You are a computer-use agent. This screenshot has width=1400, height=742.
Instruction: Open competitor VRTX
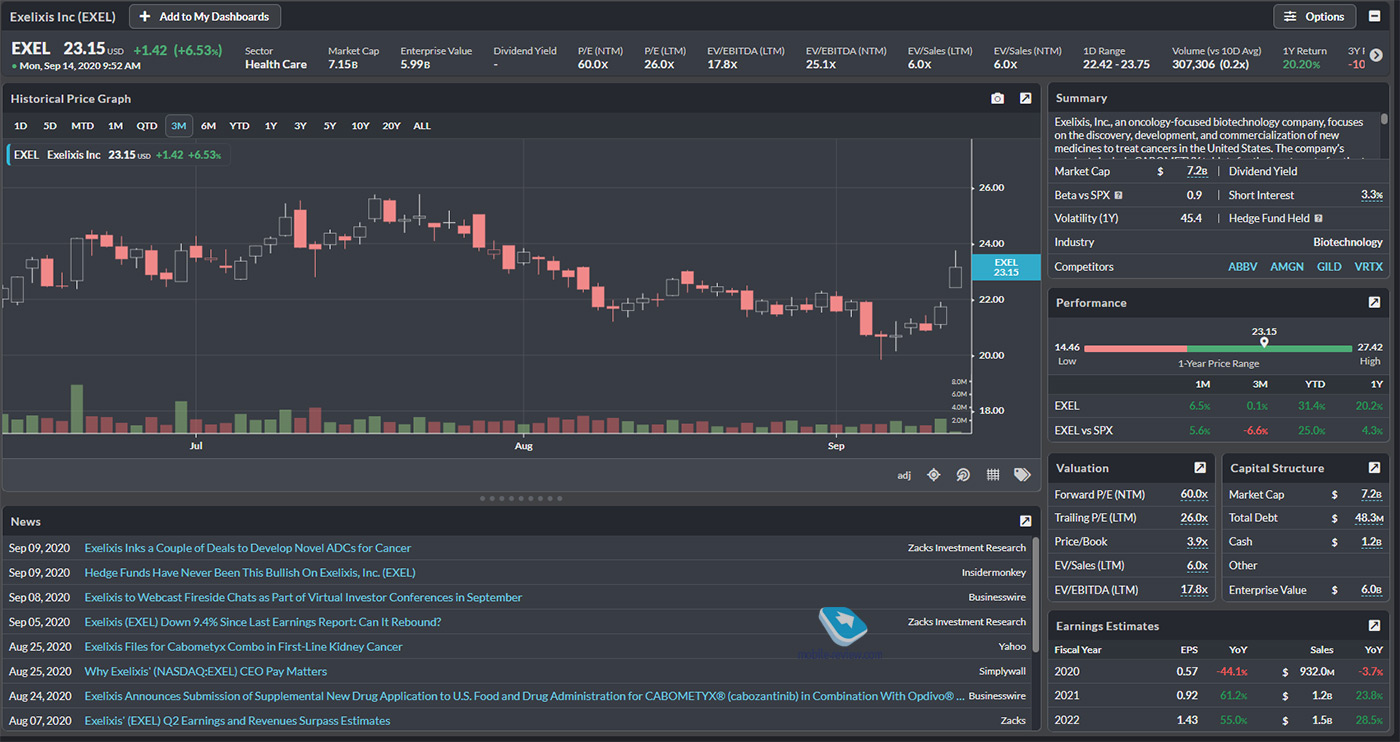tap(1368, 267)
